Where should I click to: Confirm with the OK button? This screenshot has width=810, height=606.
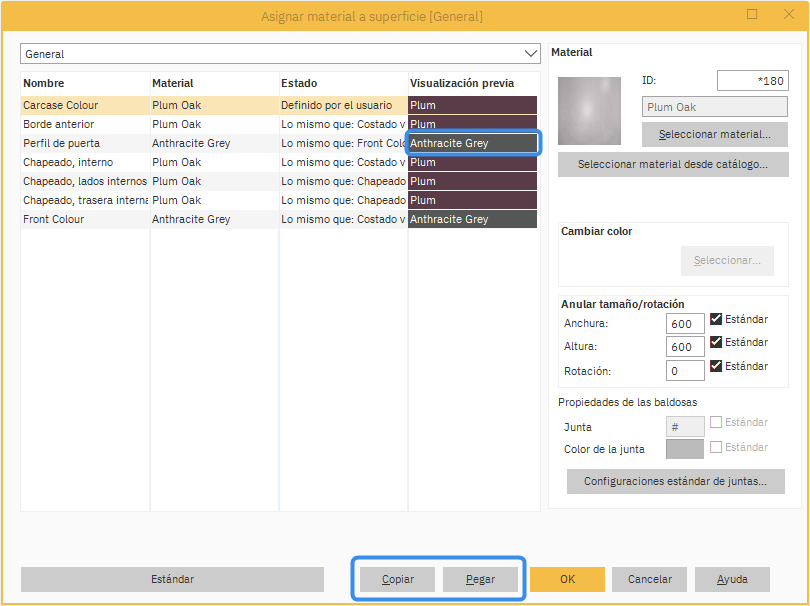click(567, 580)
